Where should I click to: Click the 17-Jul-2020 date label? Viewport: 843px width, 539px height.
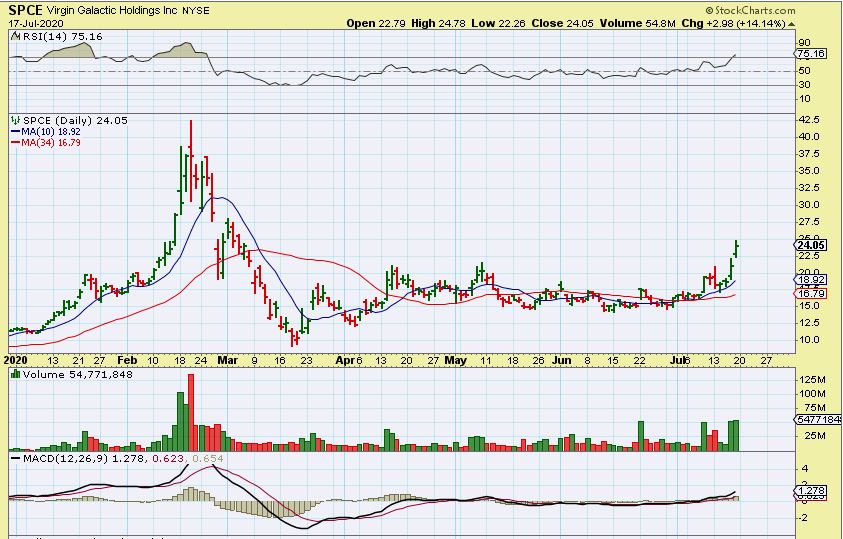tap(35, 24)
